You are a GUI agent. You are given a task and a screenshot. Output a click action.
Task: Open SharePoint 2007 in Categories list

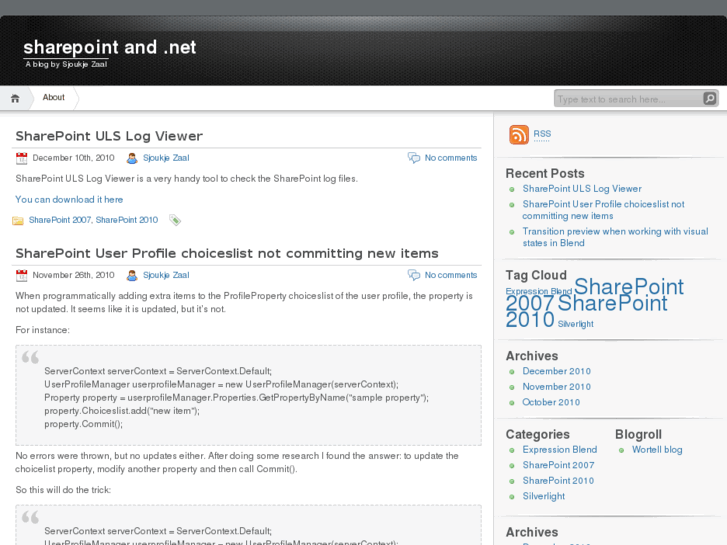point(558,465)
